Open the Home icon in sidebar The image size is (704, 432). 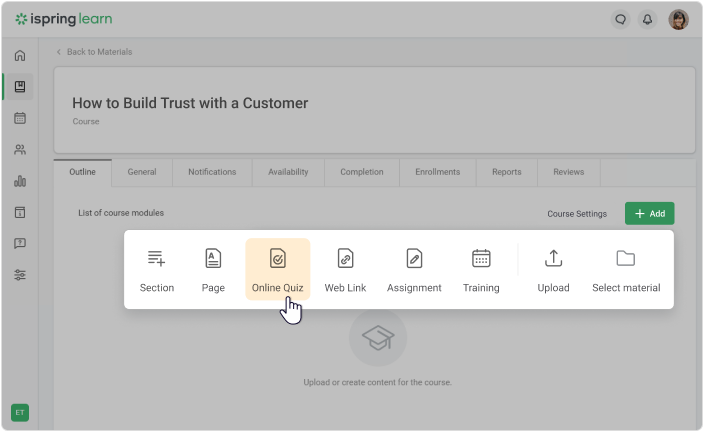click(20, 55)
